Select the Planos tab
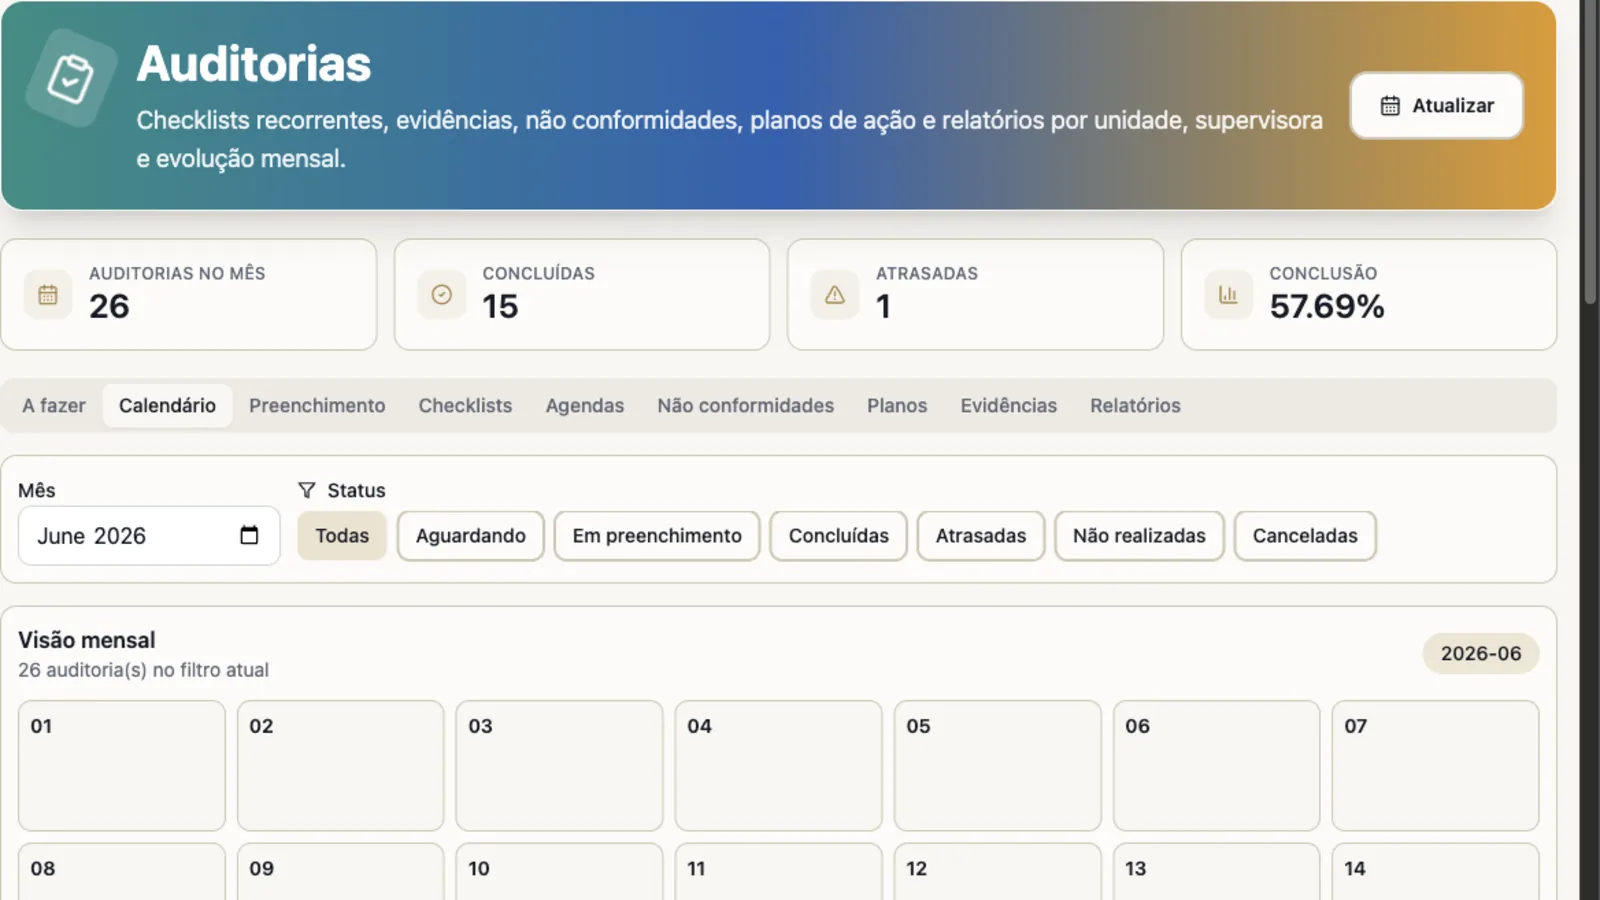 coord(897,405)
